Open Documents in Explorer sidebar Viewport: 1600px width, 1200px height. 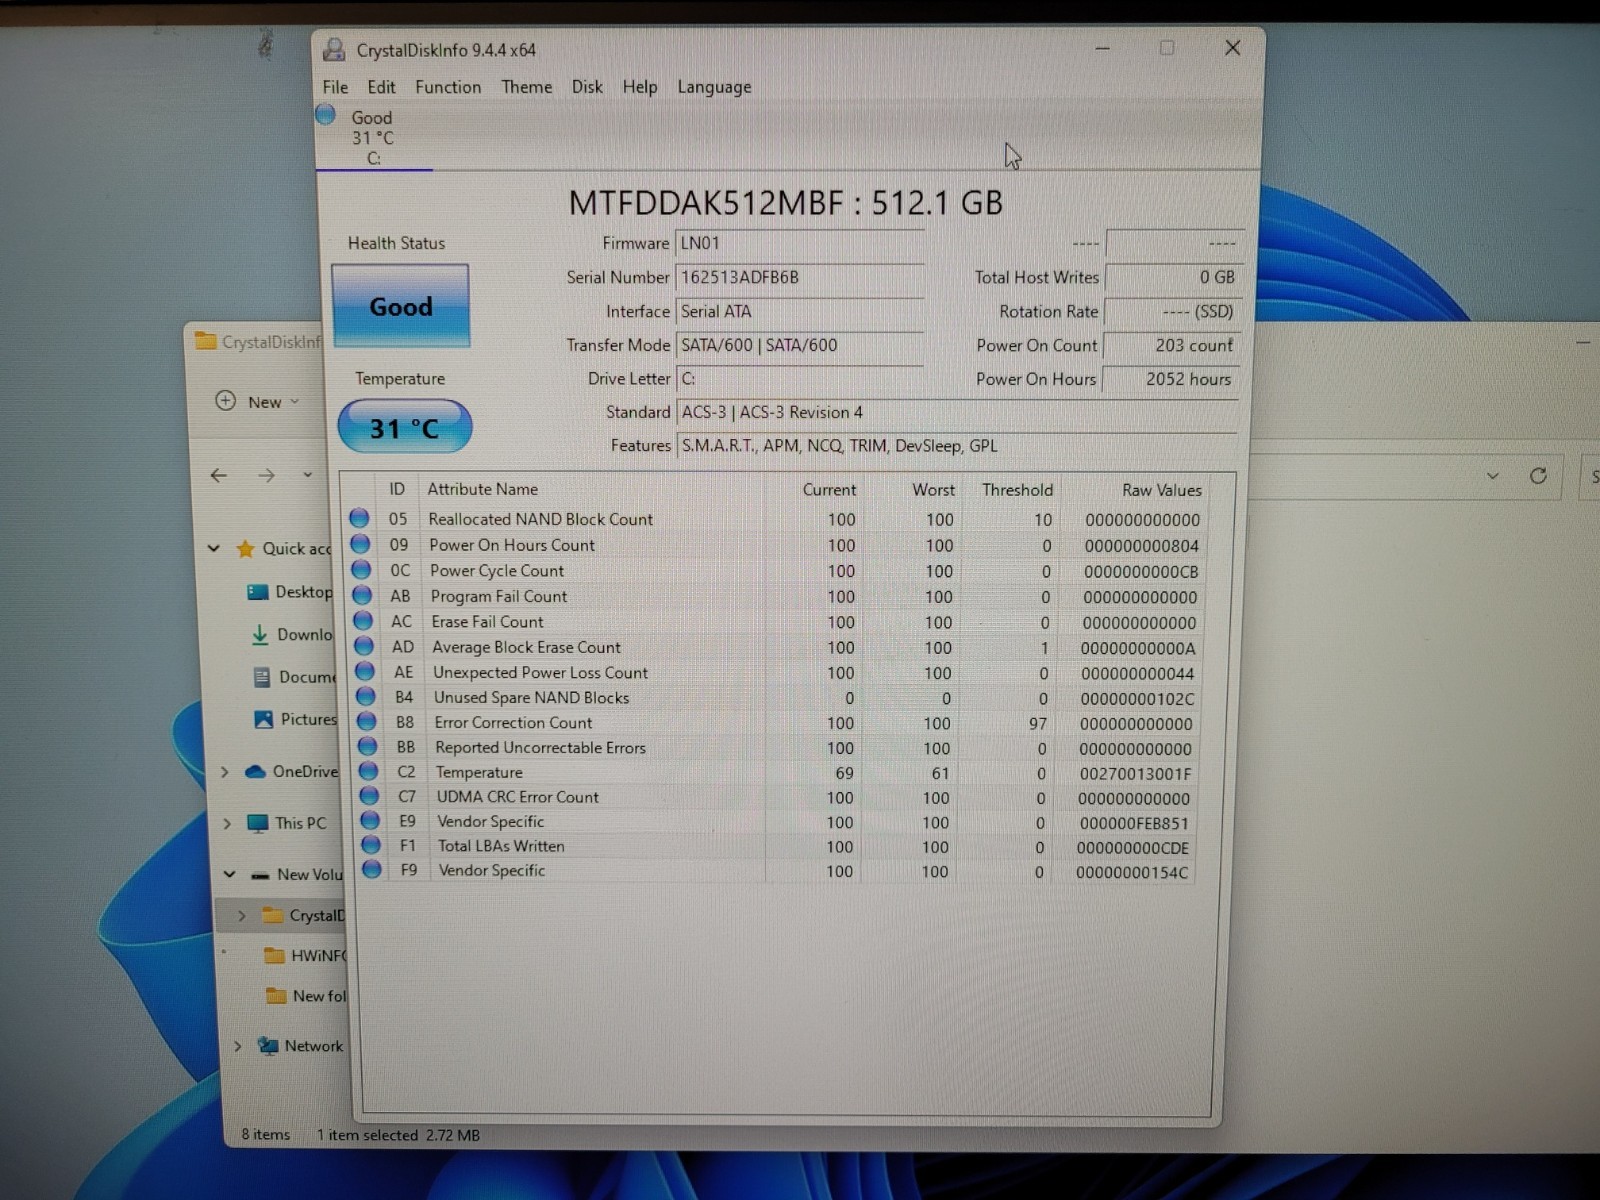294,677
